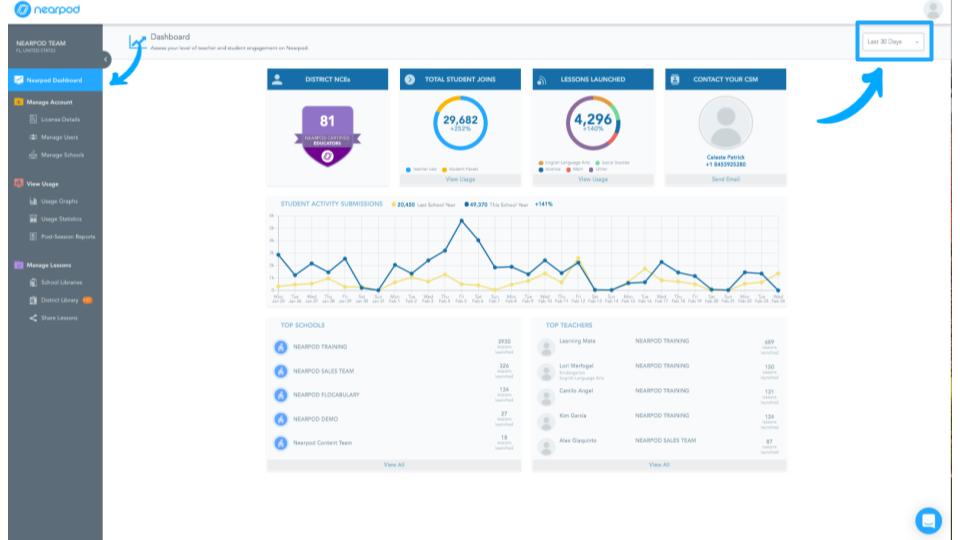
Task: Click Lori Merfogel's avatar in Top Teachers
Action: point(546,372)
